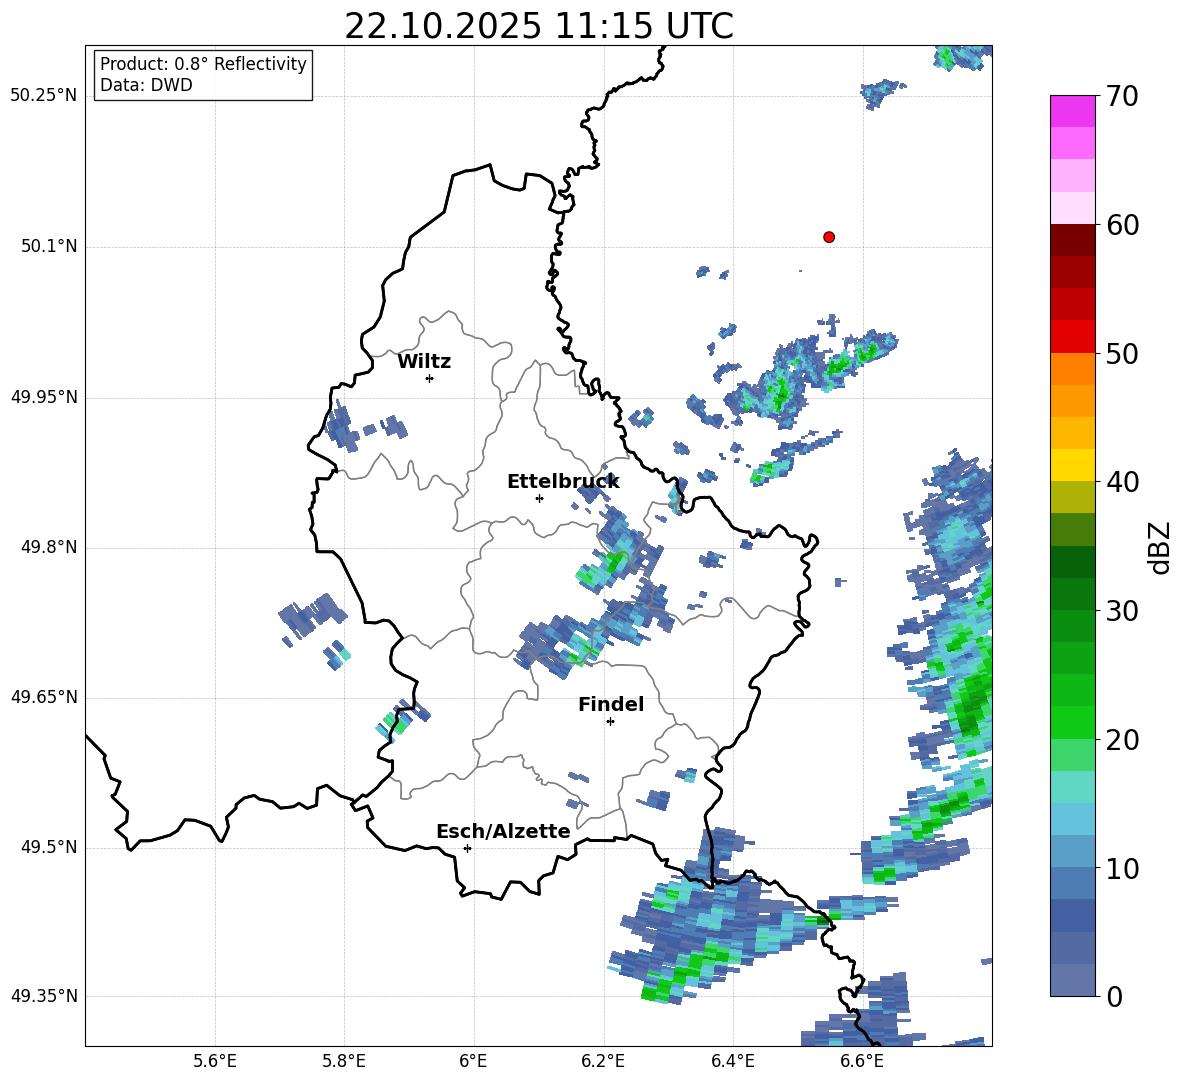
Task: Click the 0 value on the colorbar
Action: (1113, 996)
